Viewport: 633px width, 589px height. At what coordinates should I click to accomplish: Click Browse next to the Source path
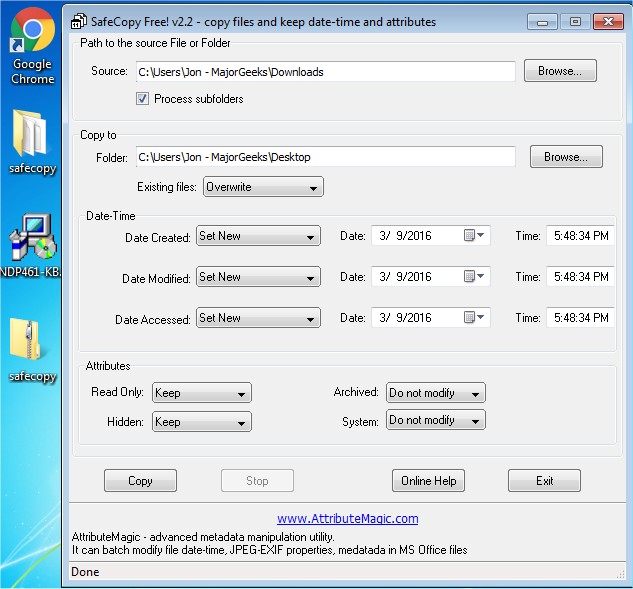coord(560,71)
